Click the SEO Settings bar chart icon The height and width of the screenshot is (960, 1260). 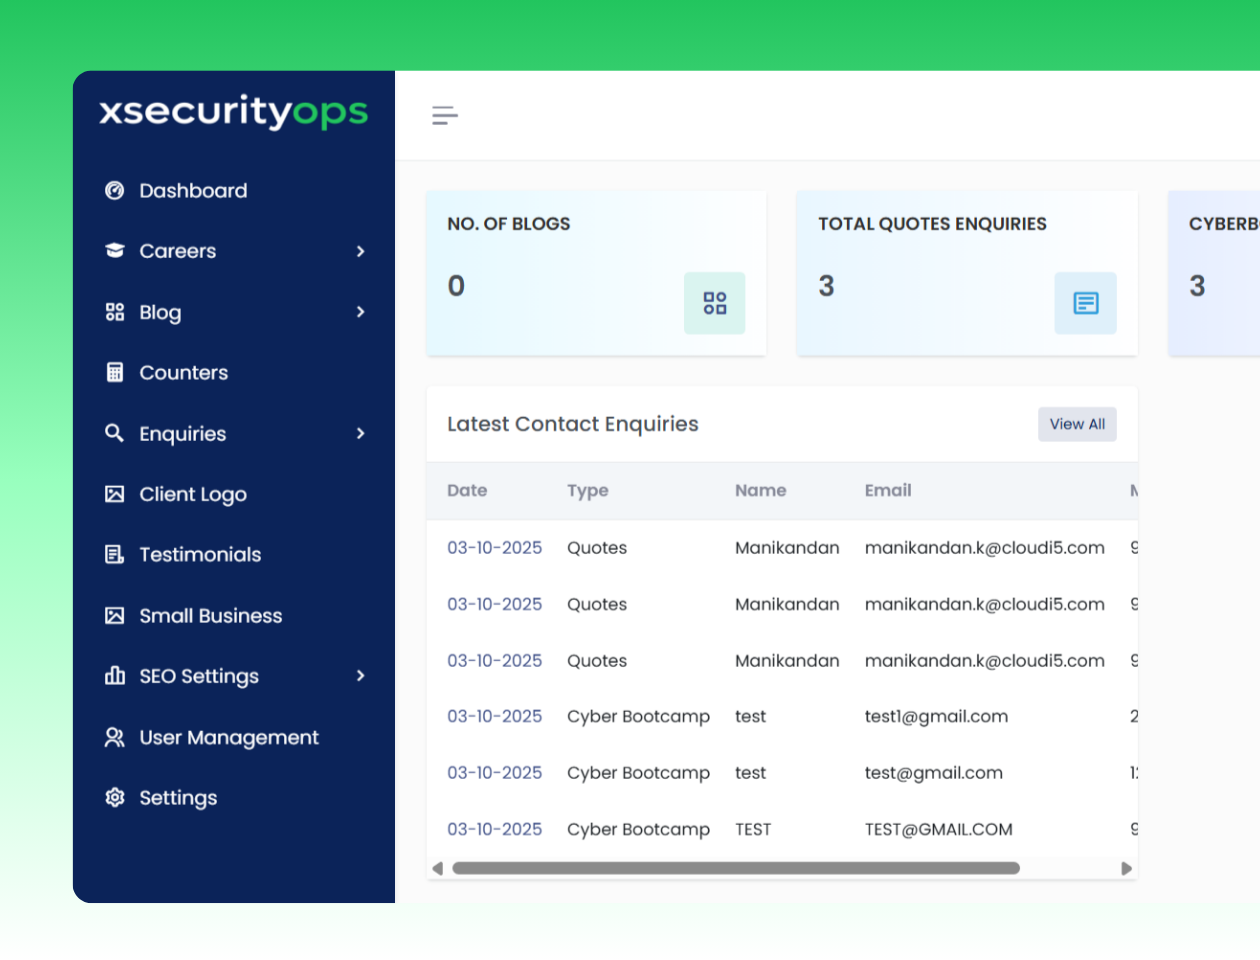(115, 676)
